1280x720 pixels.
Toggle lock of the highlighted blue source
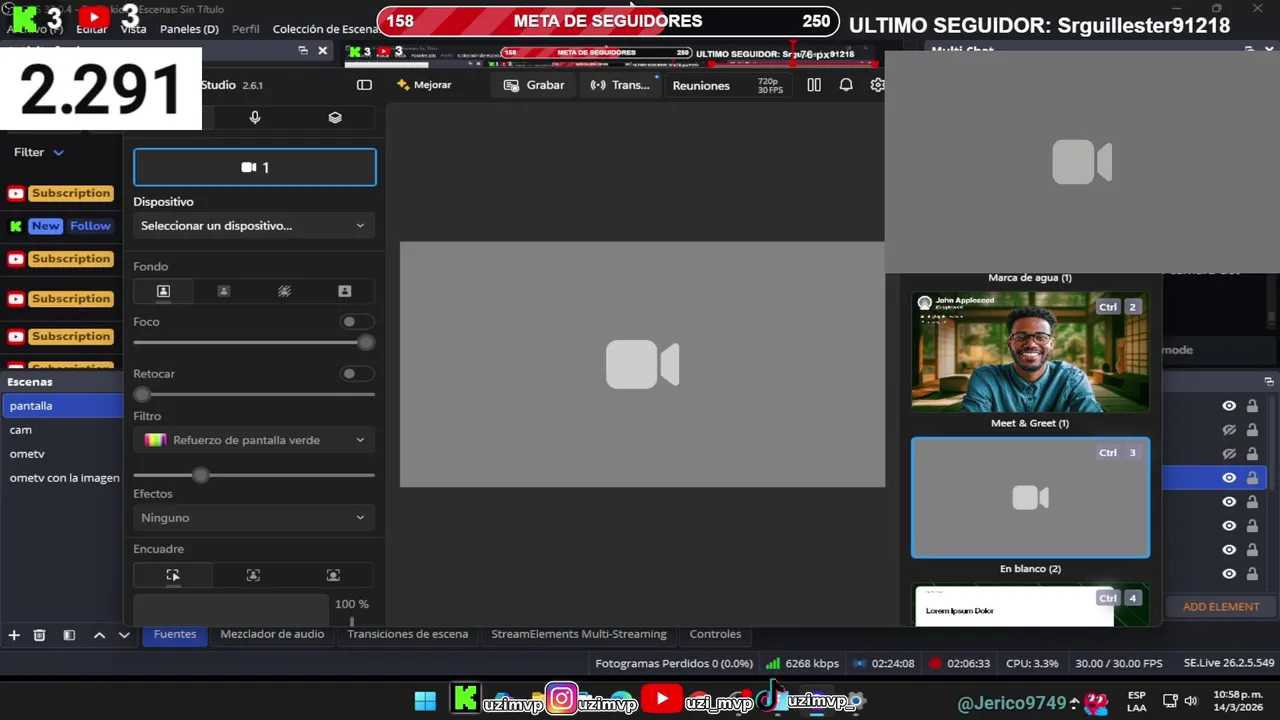point(1252,478)
